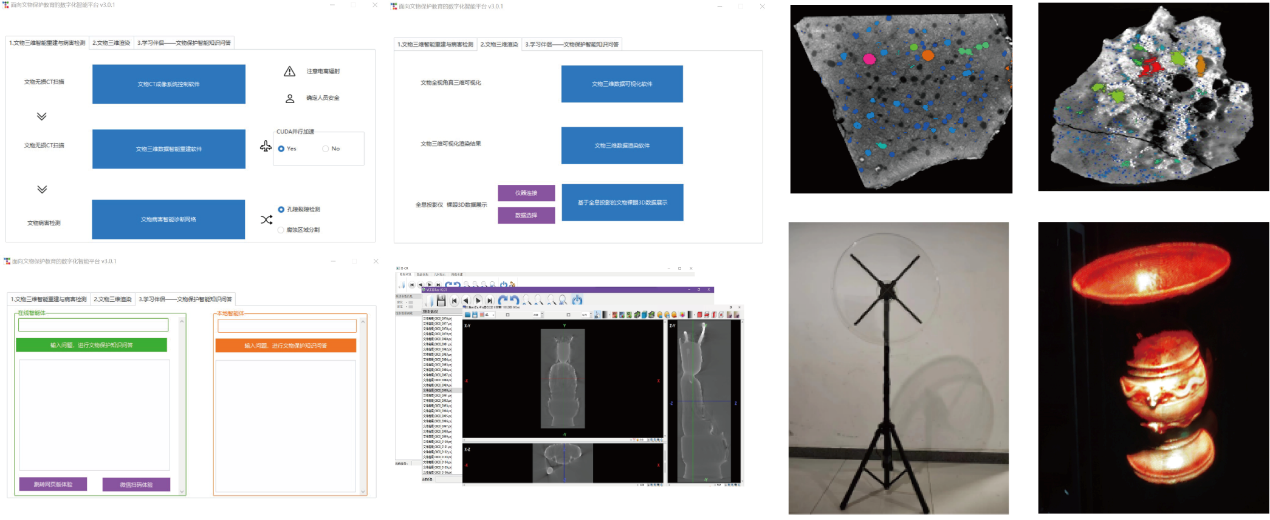The width and height of the screenshot is (1270, 520).
Task: Click the warning triangle icon beside 注意电离辐射
Action: click(290, 71)
